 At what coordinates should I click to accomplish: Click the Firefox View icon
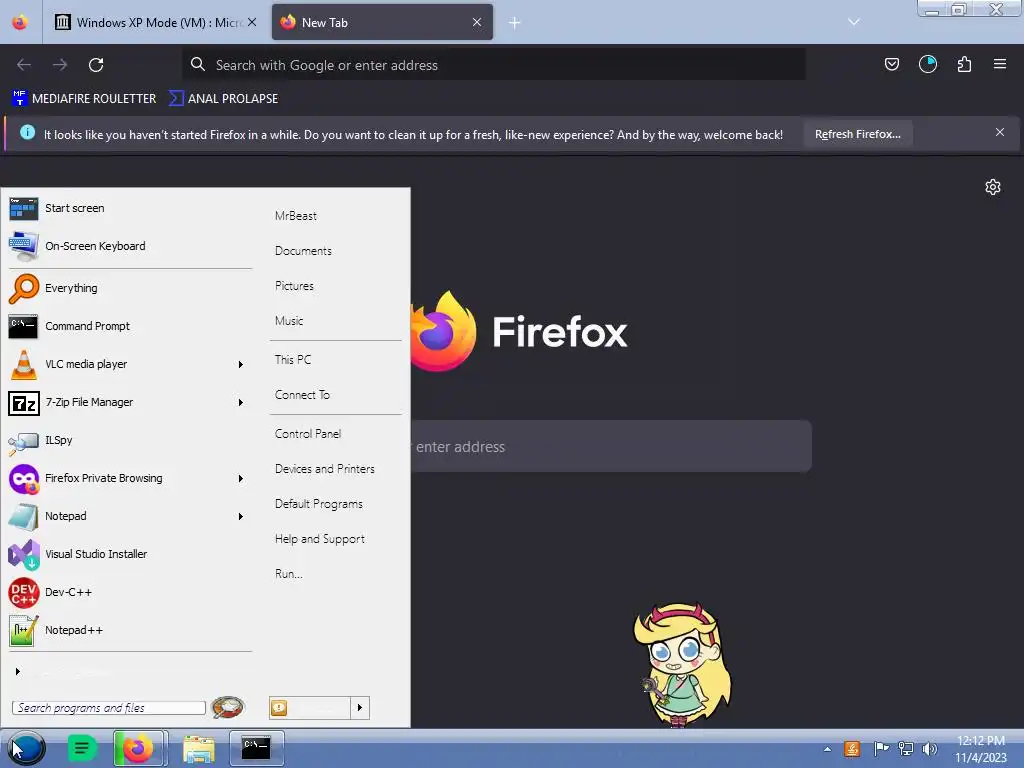pyautogui.click(x=20, y=22)
